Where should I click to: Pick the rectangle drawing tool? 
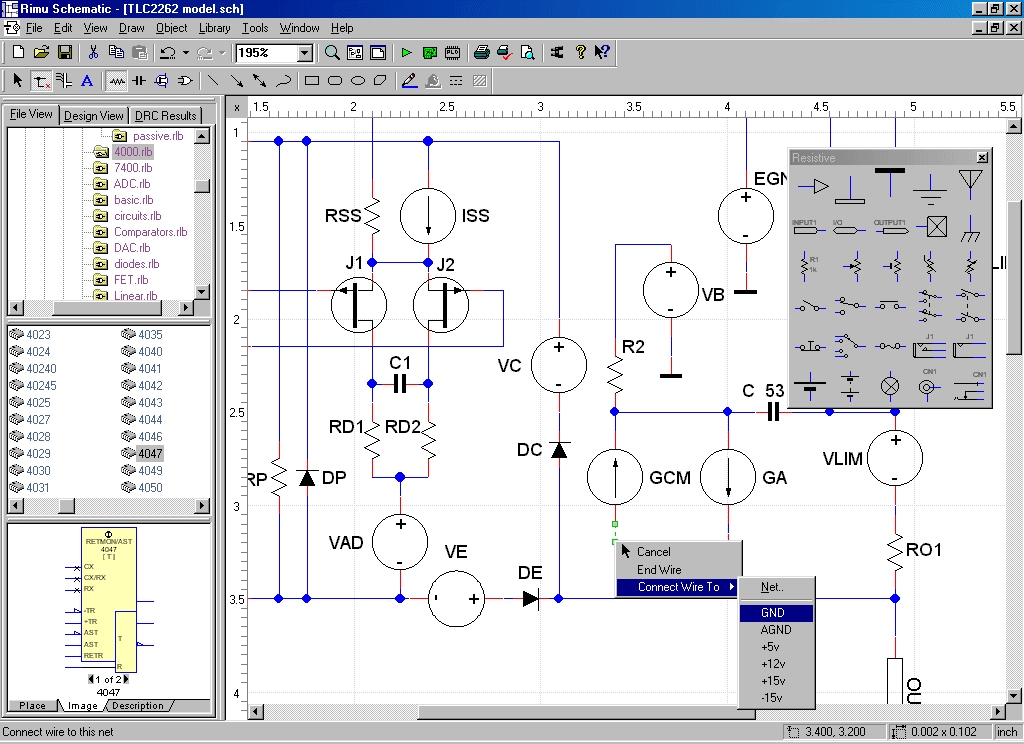pos(310,80)
